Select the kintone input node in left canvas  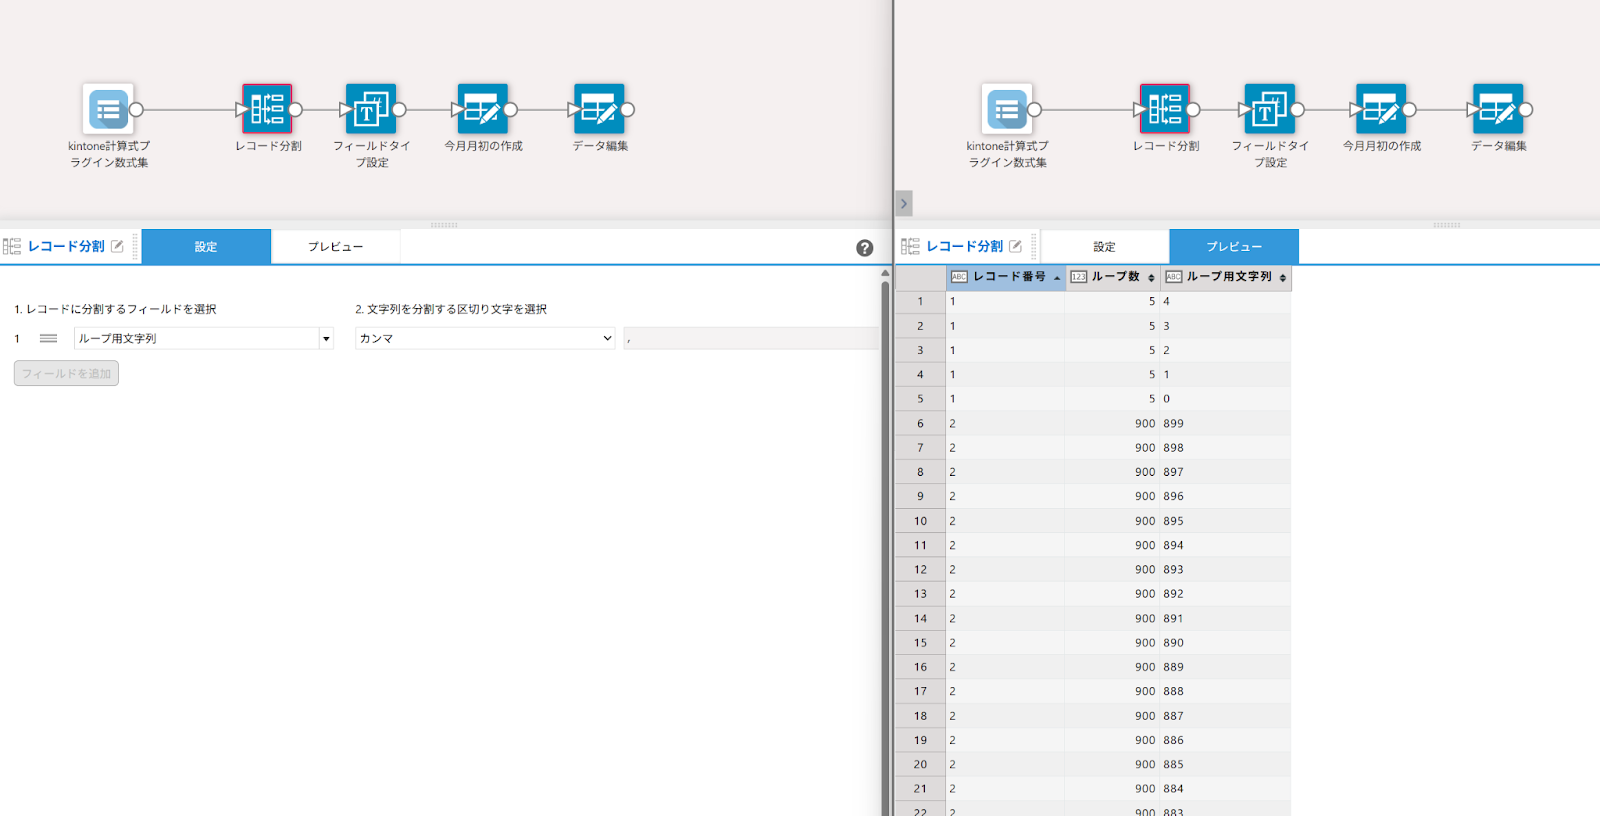pyautogui.click(x=108, y=109)
